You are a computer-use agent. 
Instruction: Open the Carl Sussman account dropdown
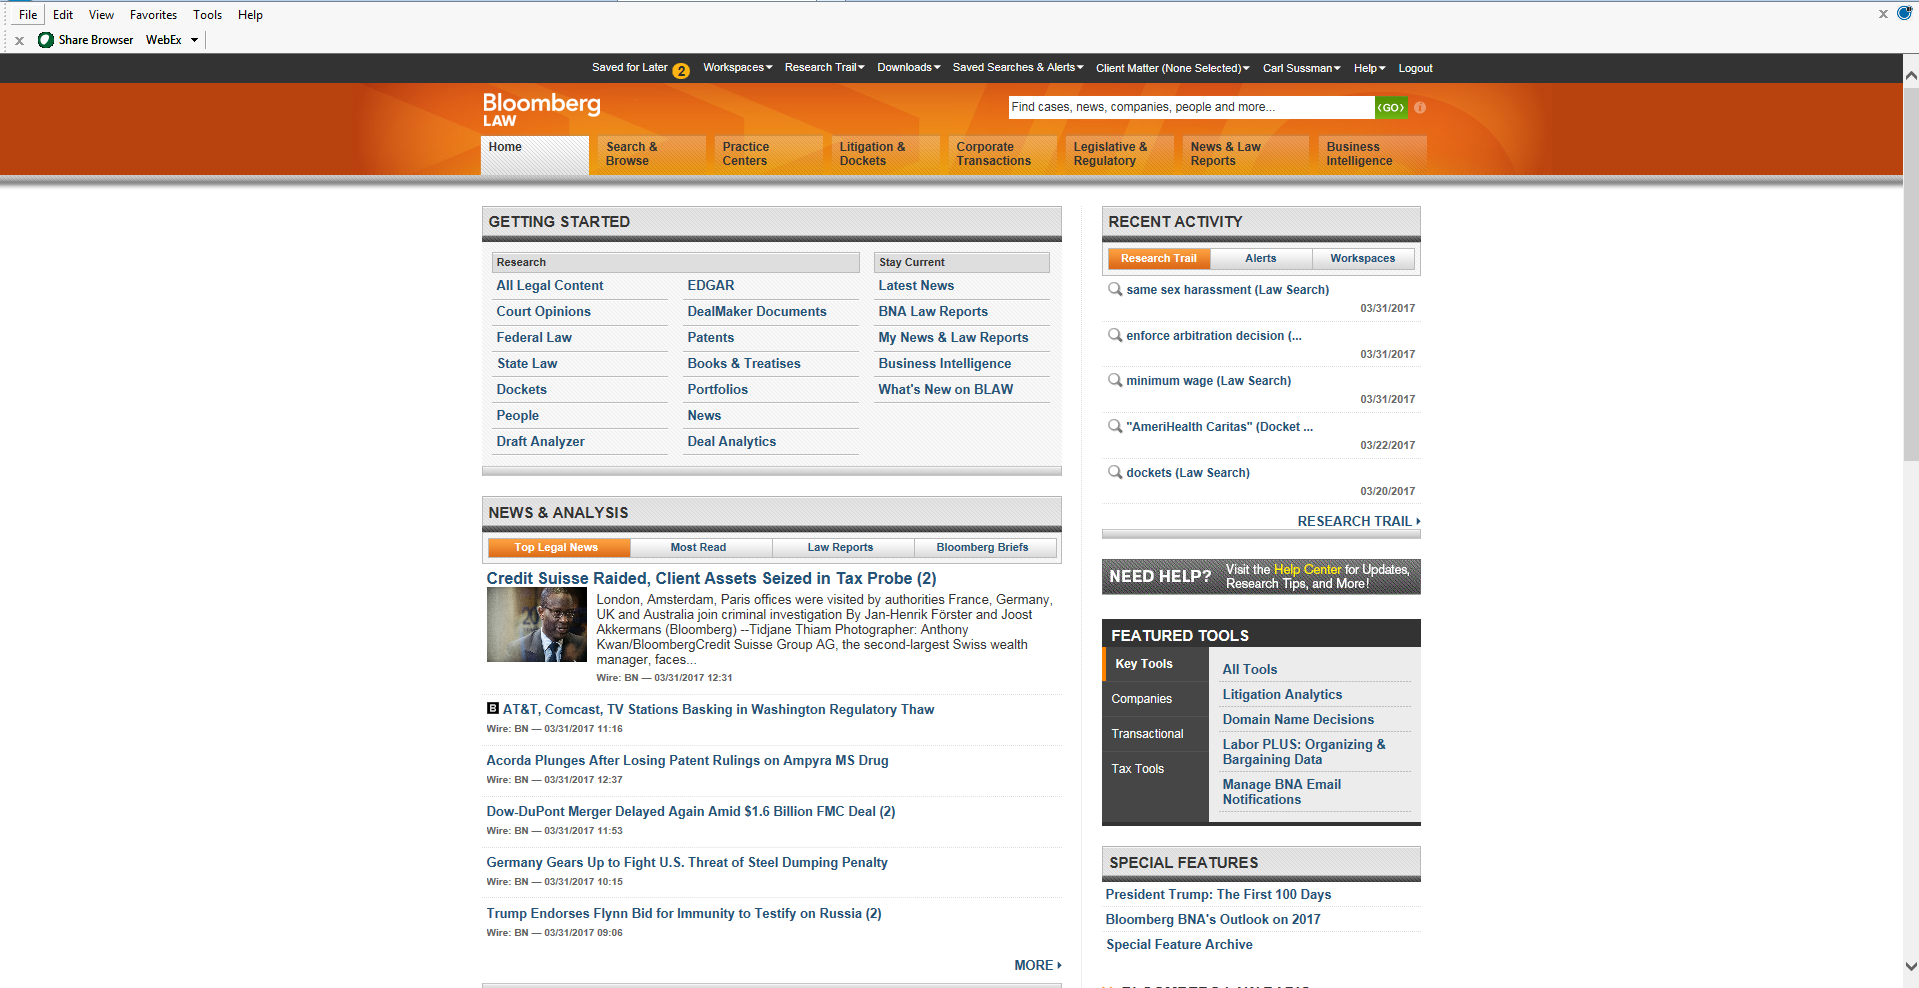click(1302, 68)
